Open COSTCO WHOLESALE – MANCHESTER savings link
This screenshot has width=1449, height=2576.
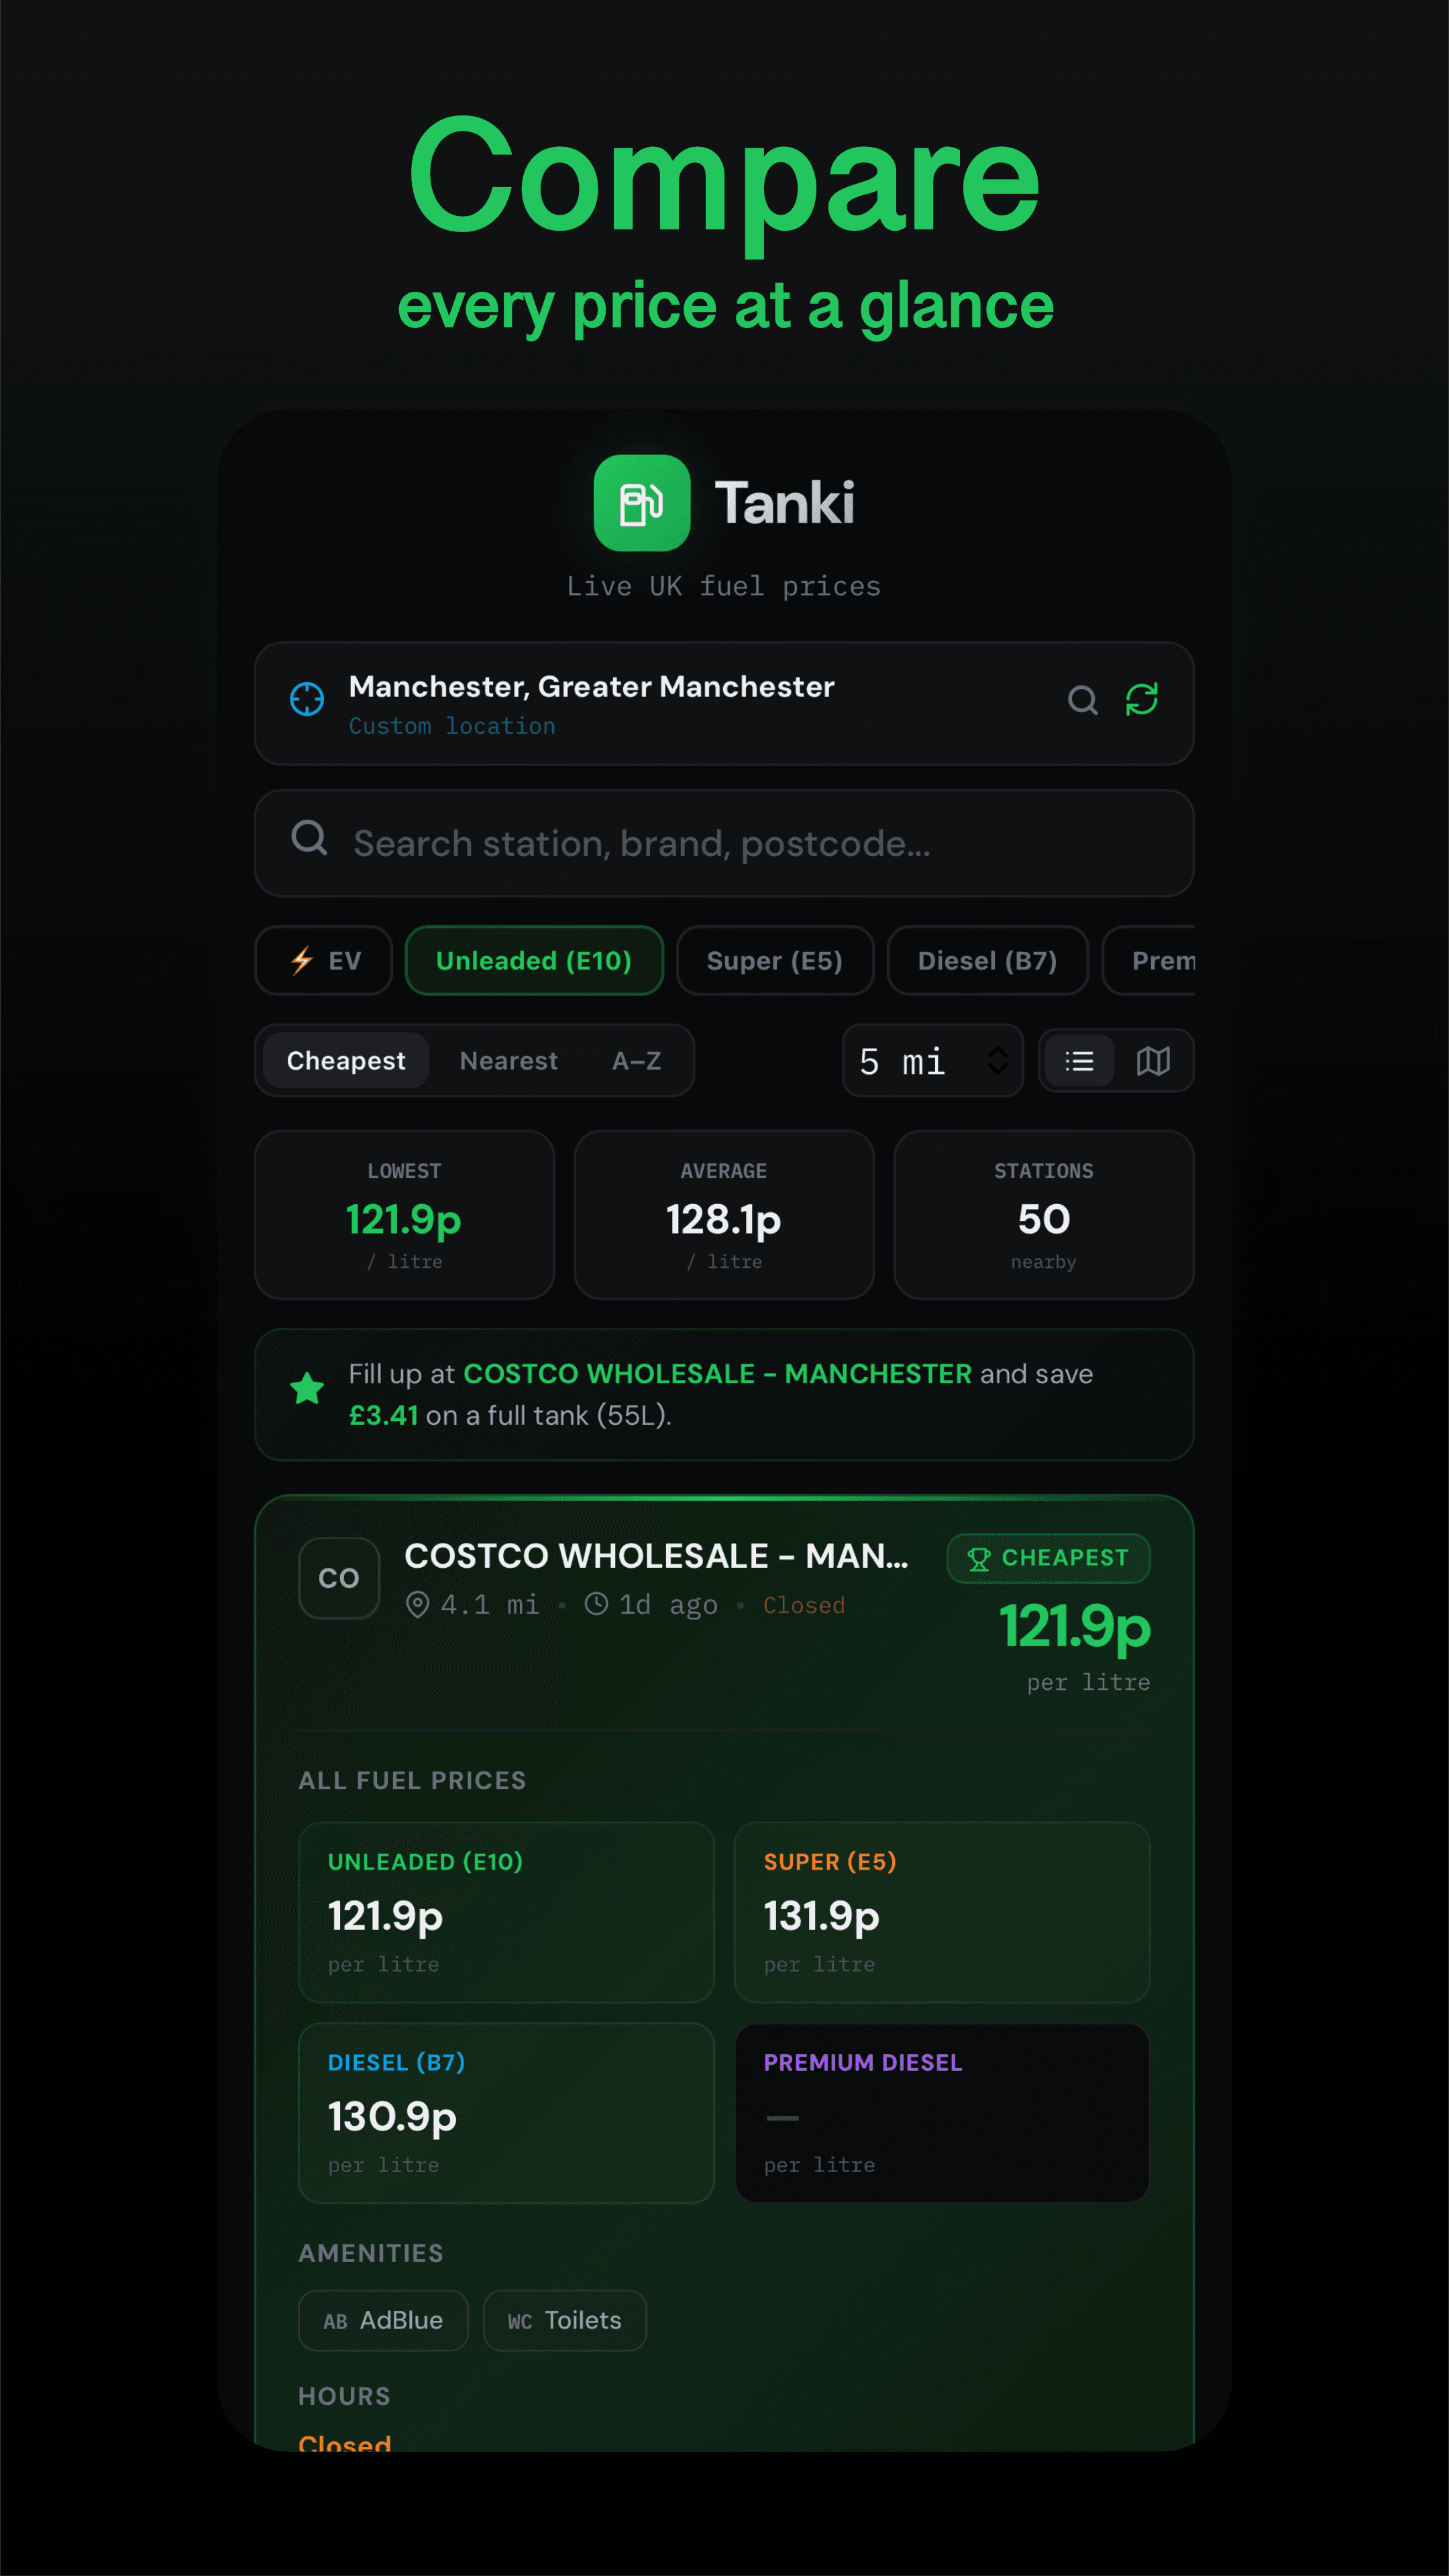(x=717, y=1374)
